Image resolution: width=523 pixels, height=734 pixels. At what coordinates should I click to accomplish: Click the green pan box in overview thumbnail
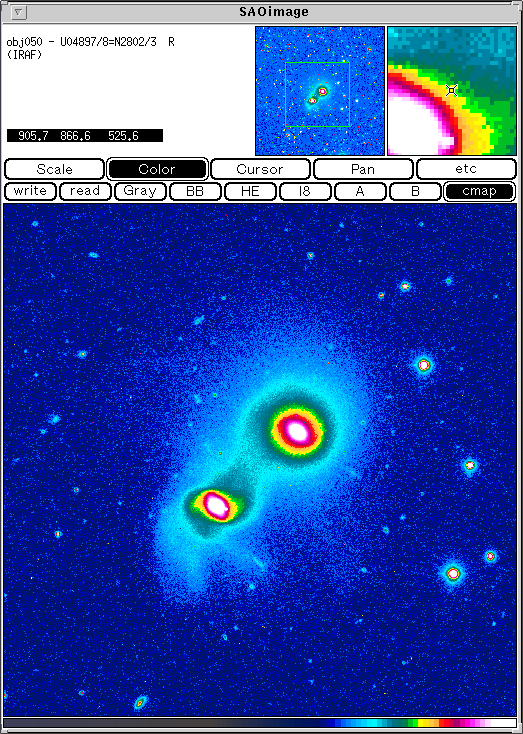317,95
